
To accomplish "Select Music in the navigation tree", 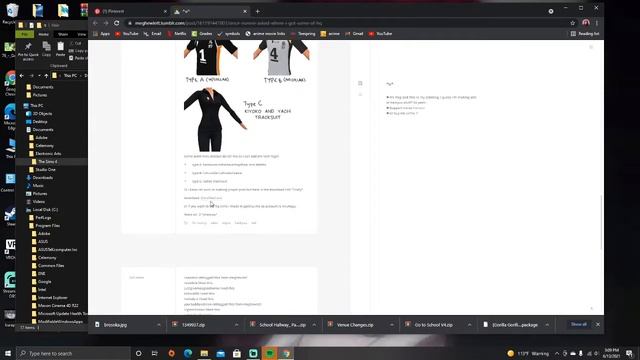I will 35,186.
